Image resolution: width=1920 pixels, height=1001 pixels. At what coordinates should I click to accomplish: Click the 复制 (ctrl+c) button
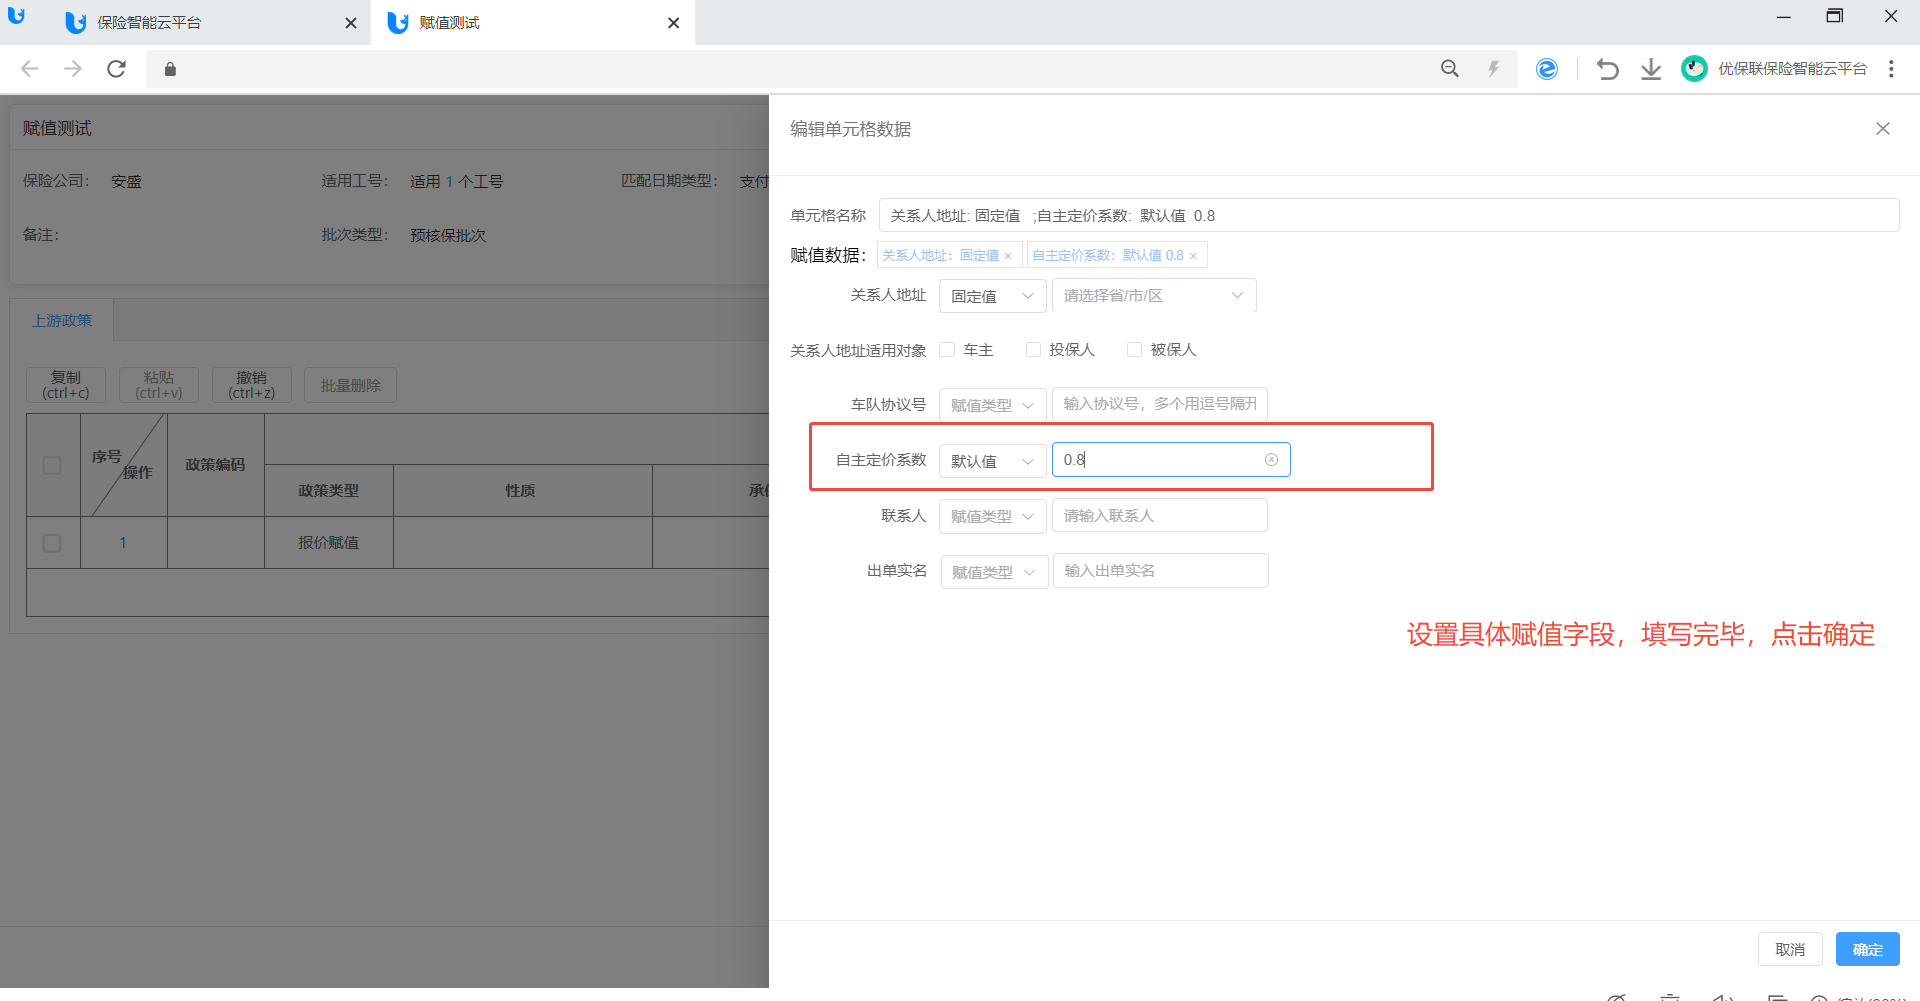(x=66, y=385)
